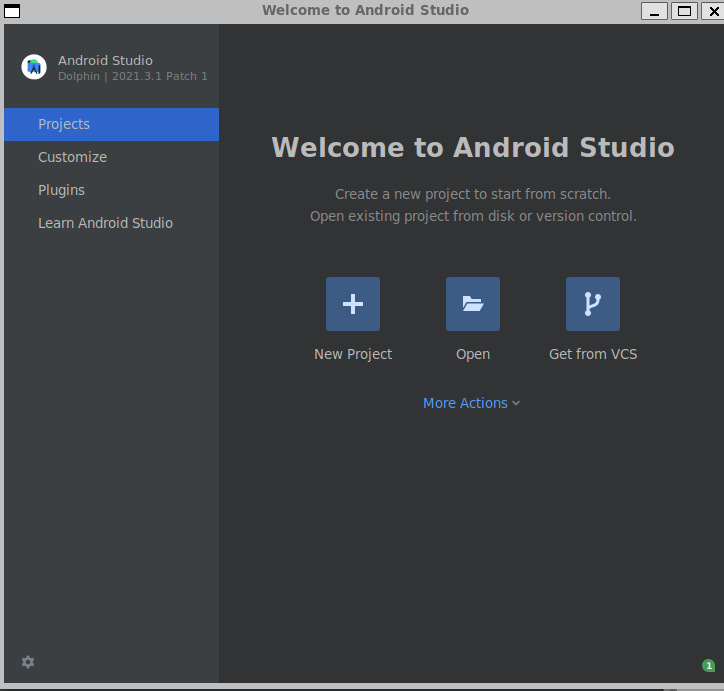Close the Welcome to Android Studio window
Screen dimensions: 724x691
[713, 11]
